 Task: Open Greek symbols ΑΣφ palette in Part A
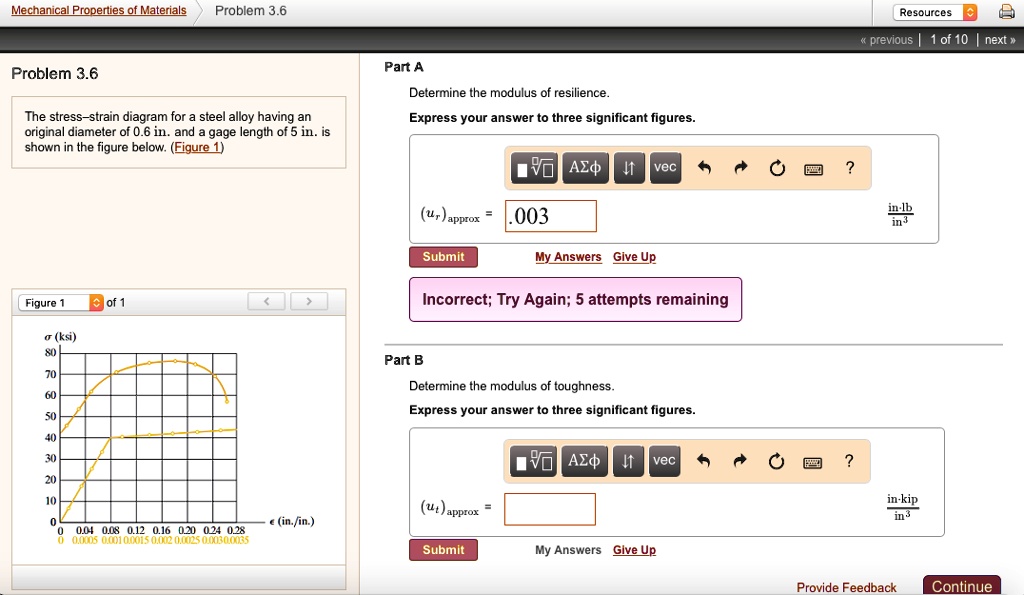pyautogui.click(x=584, y=168)
